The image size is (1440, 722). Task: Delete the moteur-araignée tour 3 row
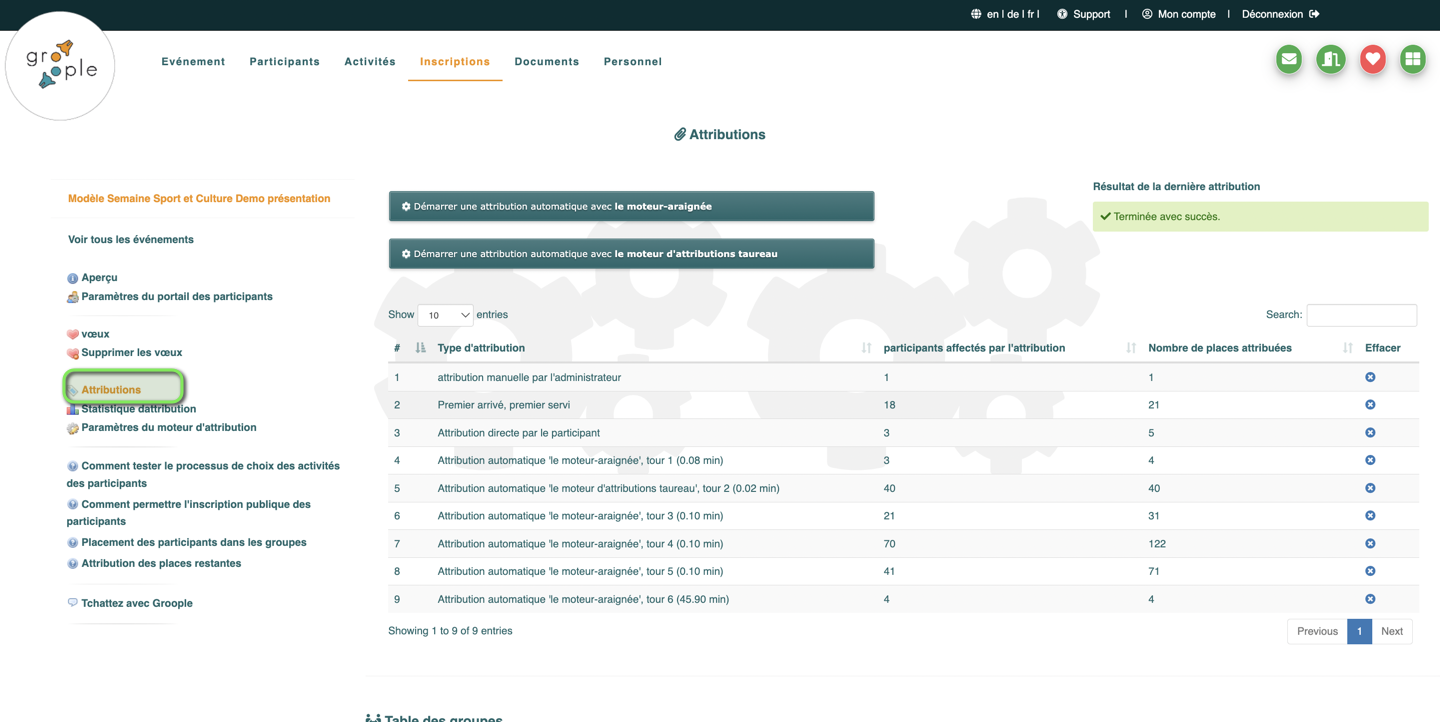pyautogui.click(x=1370, y=516)
